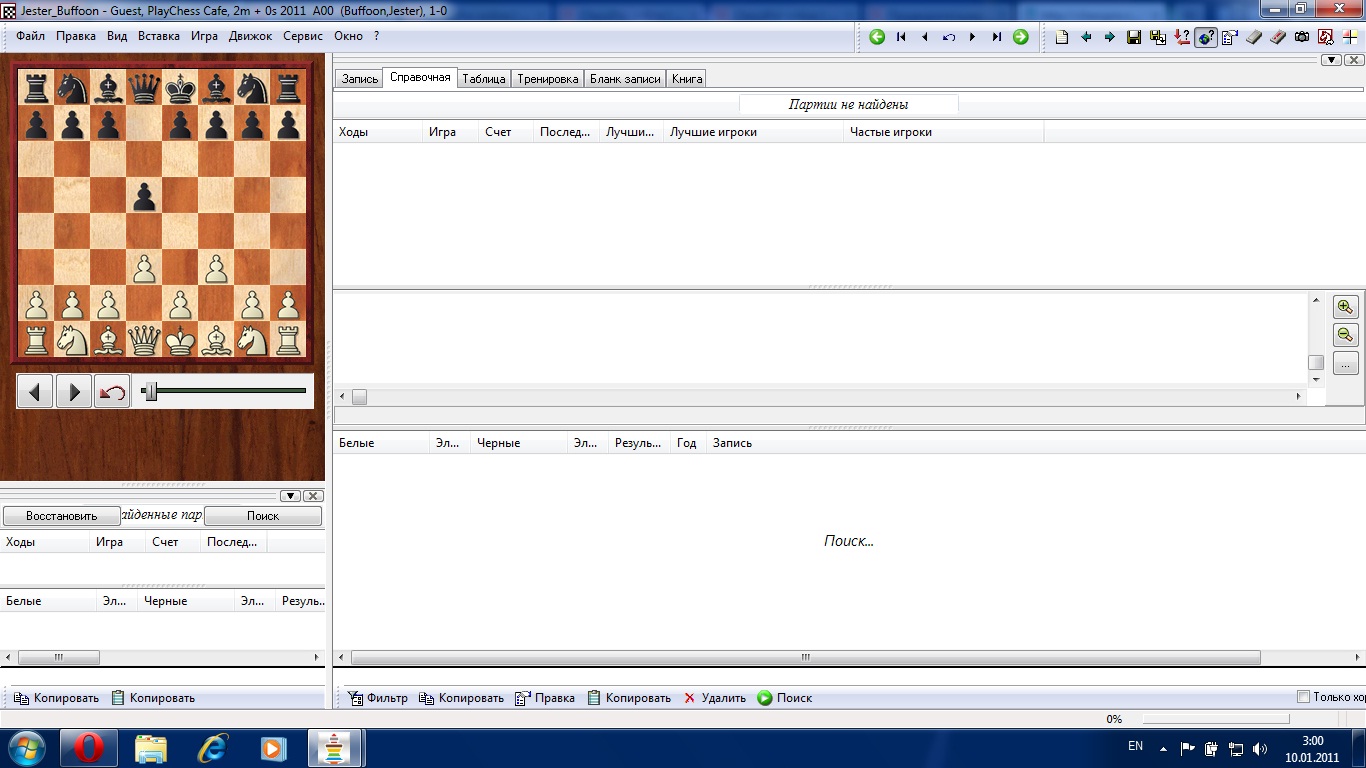Image resolution: width=1366 pixels, height=768 pixels.
Task: Switch to the 'Тренировка' tab
Action: [x=547, y=79]
